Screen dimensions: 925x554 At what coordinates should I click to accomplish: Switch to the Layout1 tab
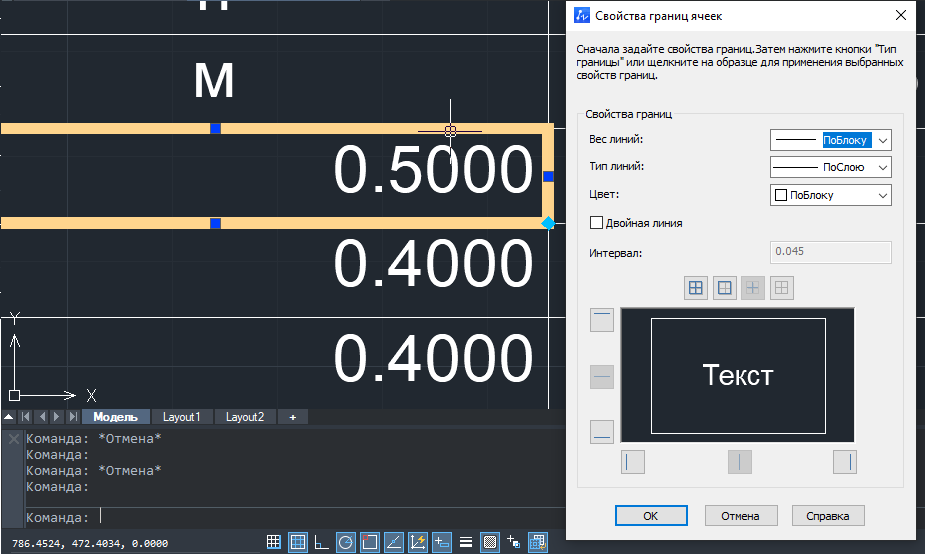click(182, 417)
